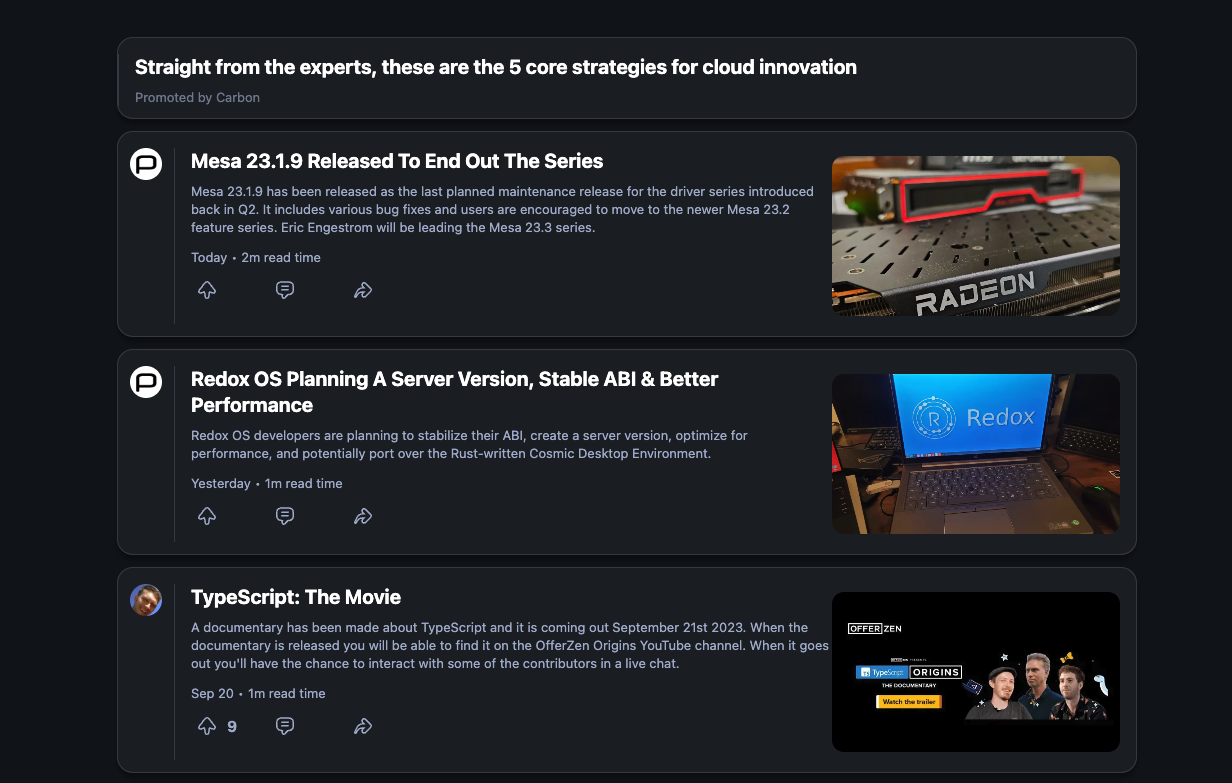
Task: Click 'Yesterday • 1m read time' text
Action: 267,483
